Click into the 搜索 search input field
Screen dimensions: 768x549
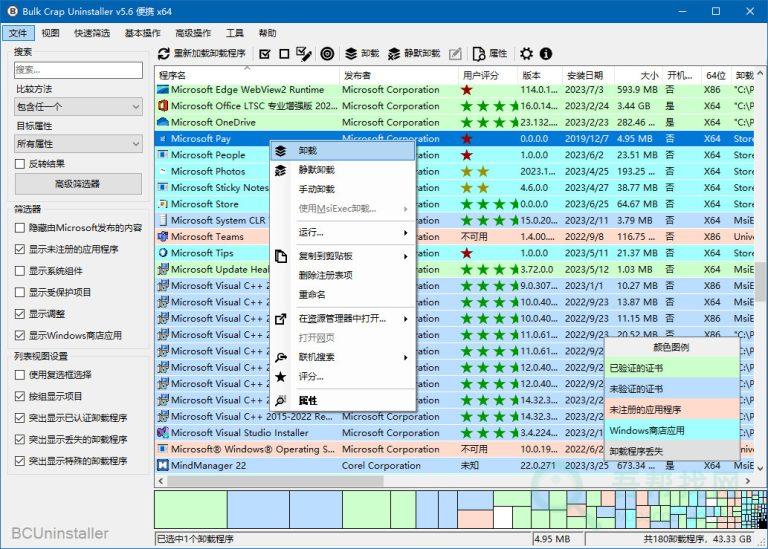[x=78, y=70]
